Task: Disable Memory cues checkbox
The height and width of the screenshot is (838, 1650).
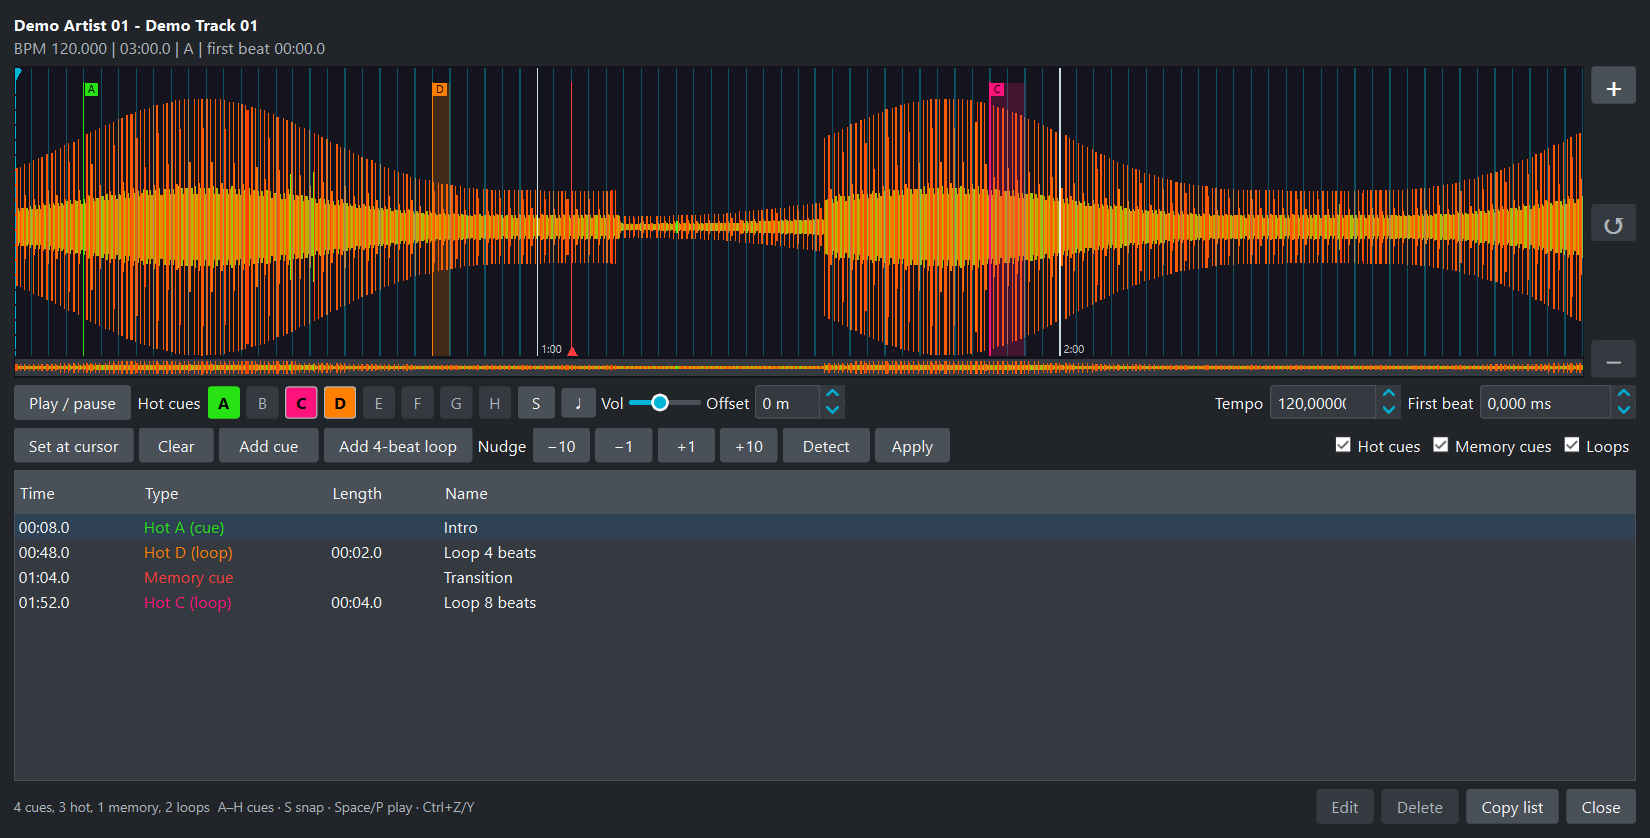Action: pos(1441,445)
